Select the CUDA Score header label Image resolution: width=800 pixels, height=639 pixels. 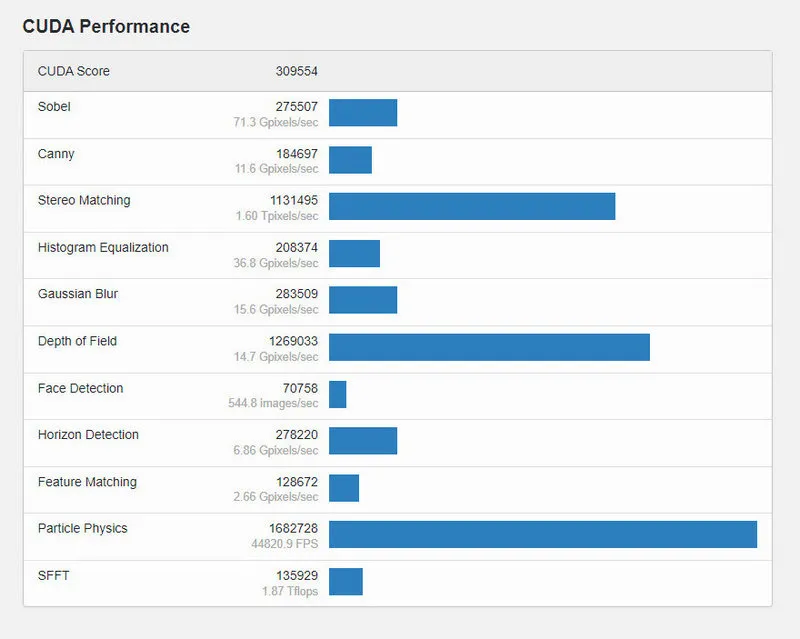tap(74, 71)
